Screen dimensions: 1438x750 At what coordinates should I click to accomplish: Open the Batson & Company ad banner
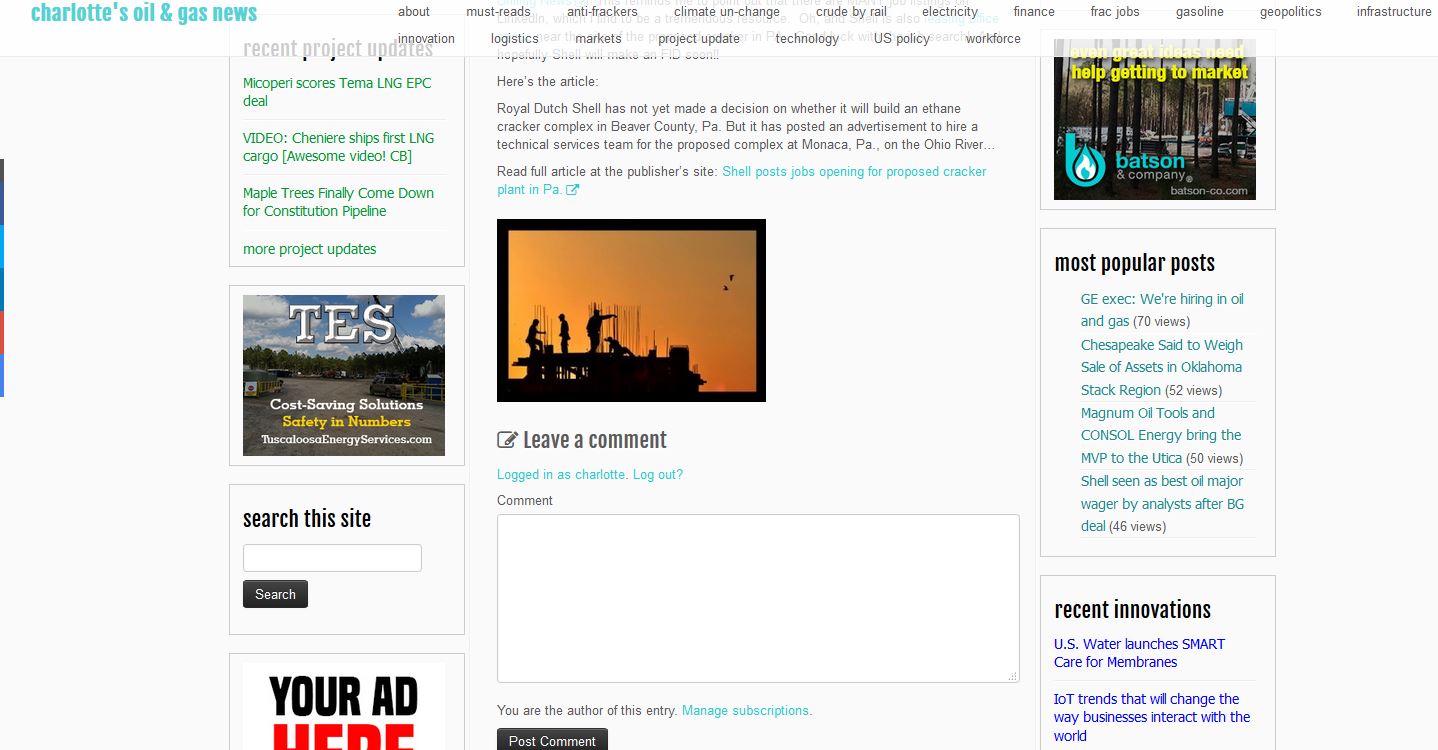pyautogui.click(x=1154, y=119)
